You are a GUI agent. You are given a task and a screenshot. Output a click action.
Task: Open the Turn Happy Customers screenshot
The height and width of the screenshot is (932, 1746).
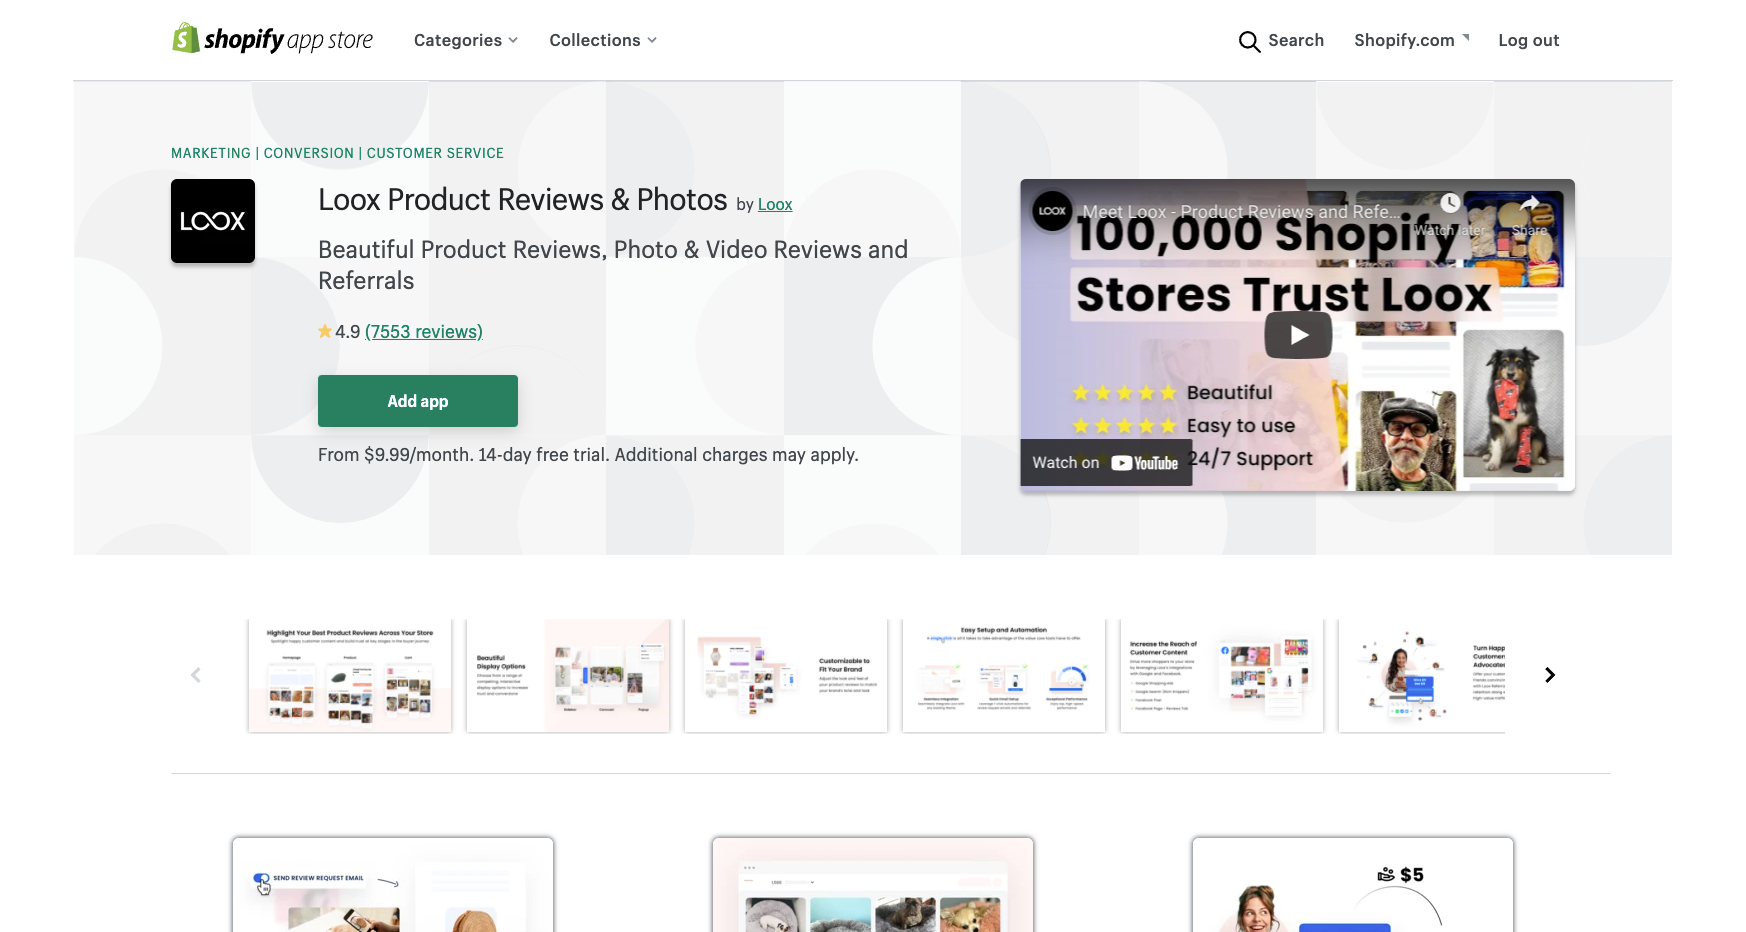click(x=1422, y=675)
